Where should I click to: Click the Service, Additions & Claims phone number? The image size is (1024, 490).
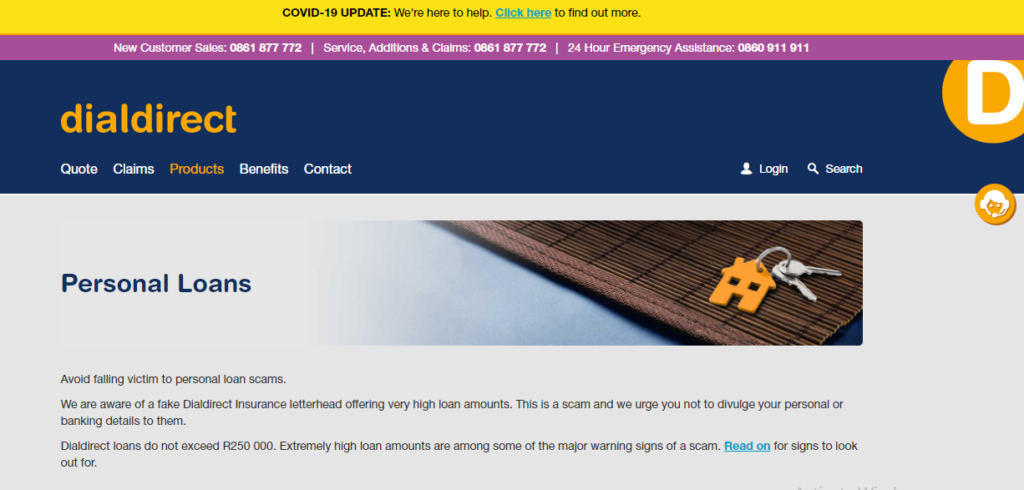(x=510, y=48)
